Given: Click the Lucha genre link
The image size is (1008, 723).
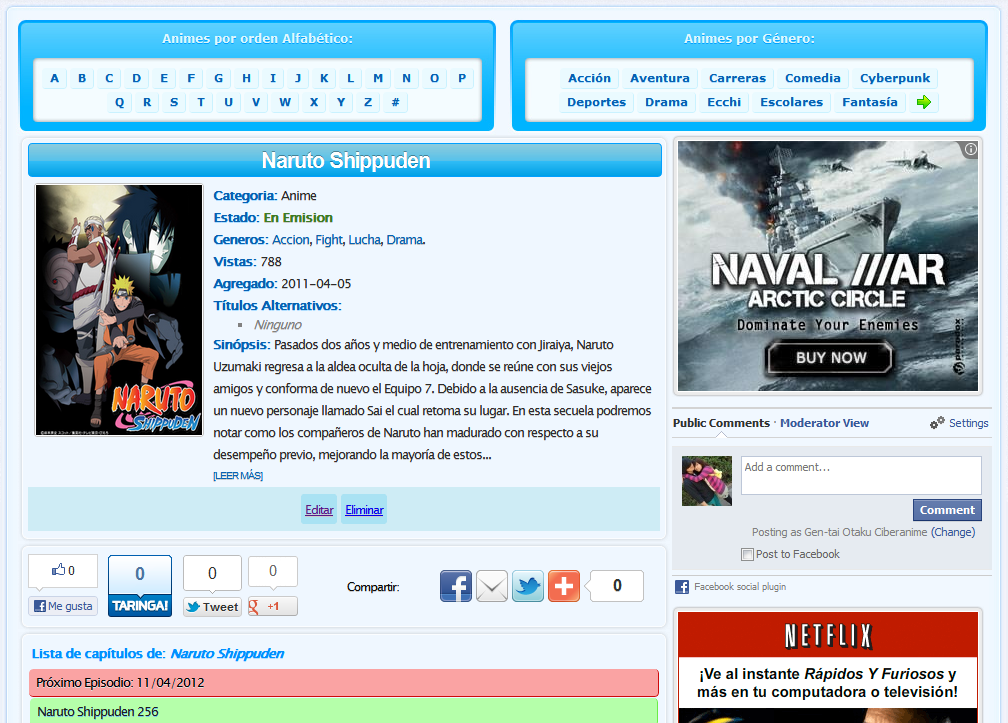Looking at the screenshot, I should pos(364,240).
